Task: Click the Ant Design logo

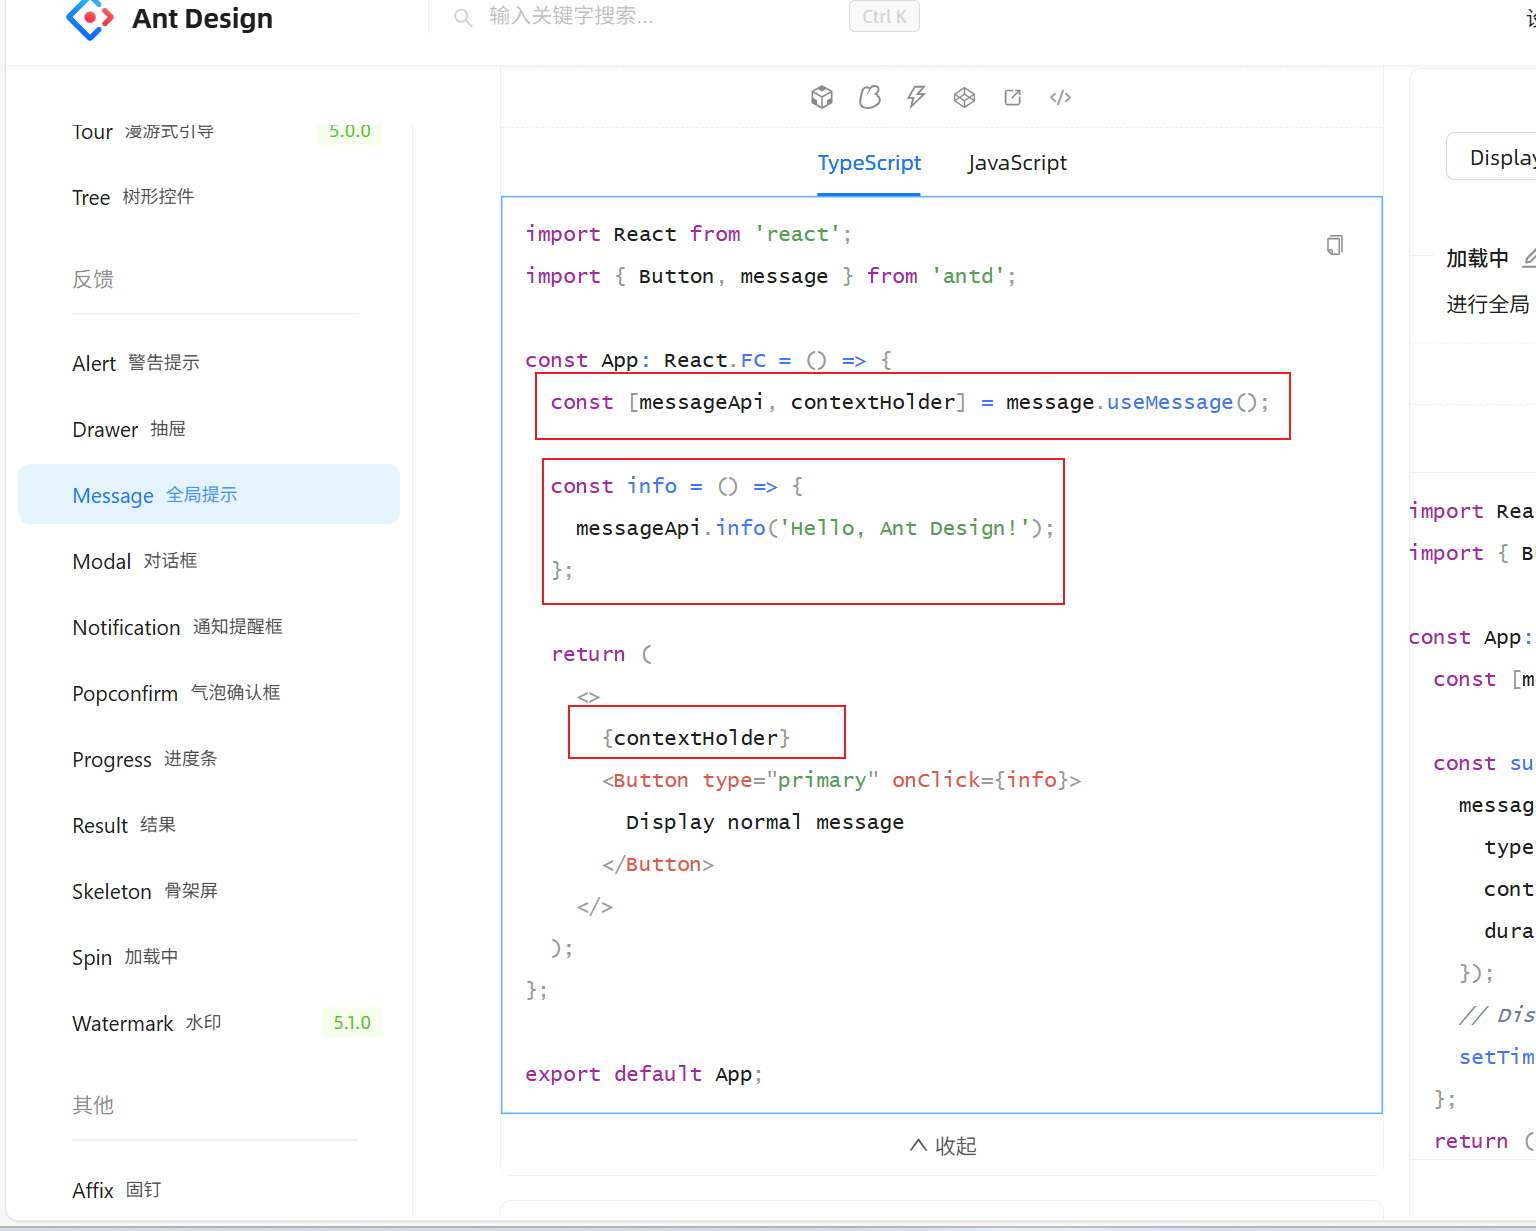Action: [x=90, y=18]
